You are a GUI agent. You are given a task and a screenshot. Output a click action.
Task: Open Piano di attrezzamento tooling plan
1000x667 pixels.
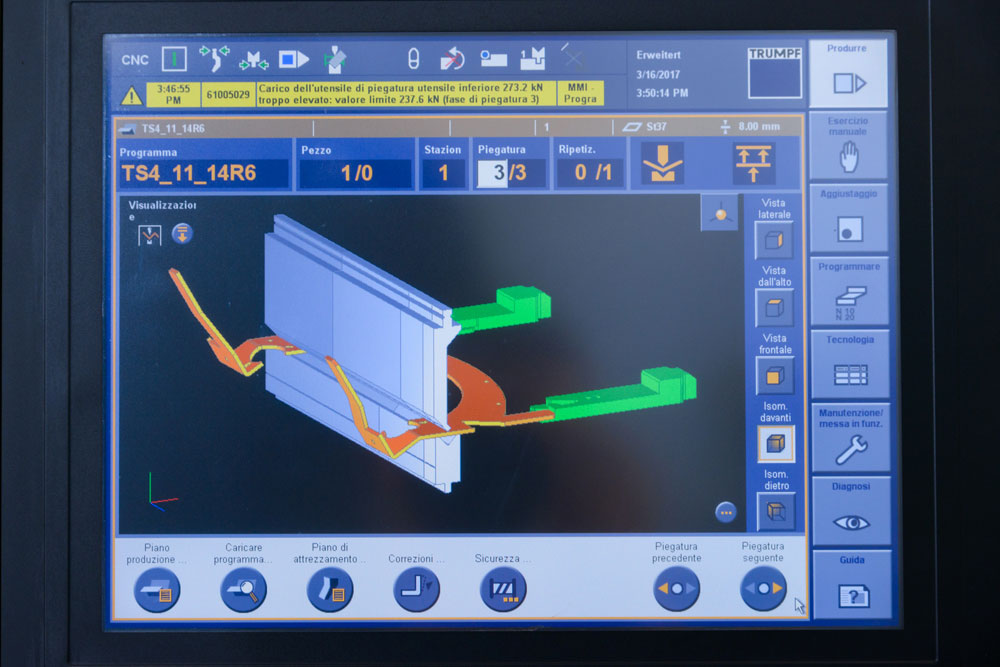(x=330, y=590)
